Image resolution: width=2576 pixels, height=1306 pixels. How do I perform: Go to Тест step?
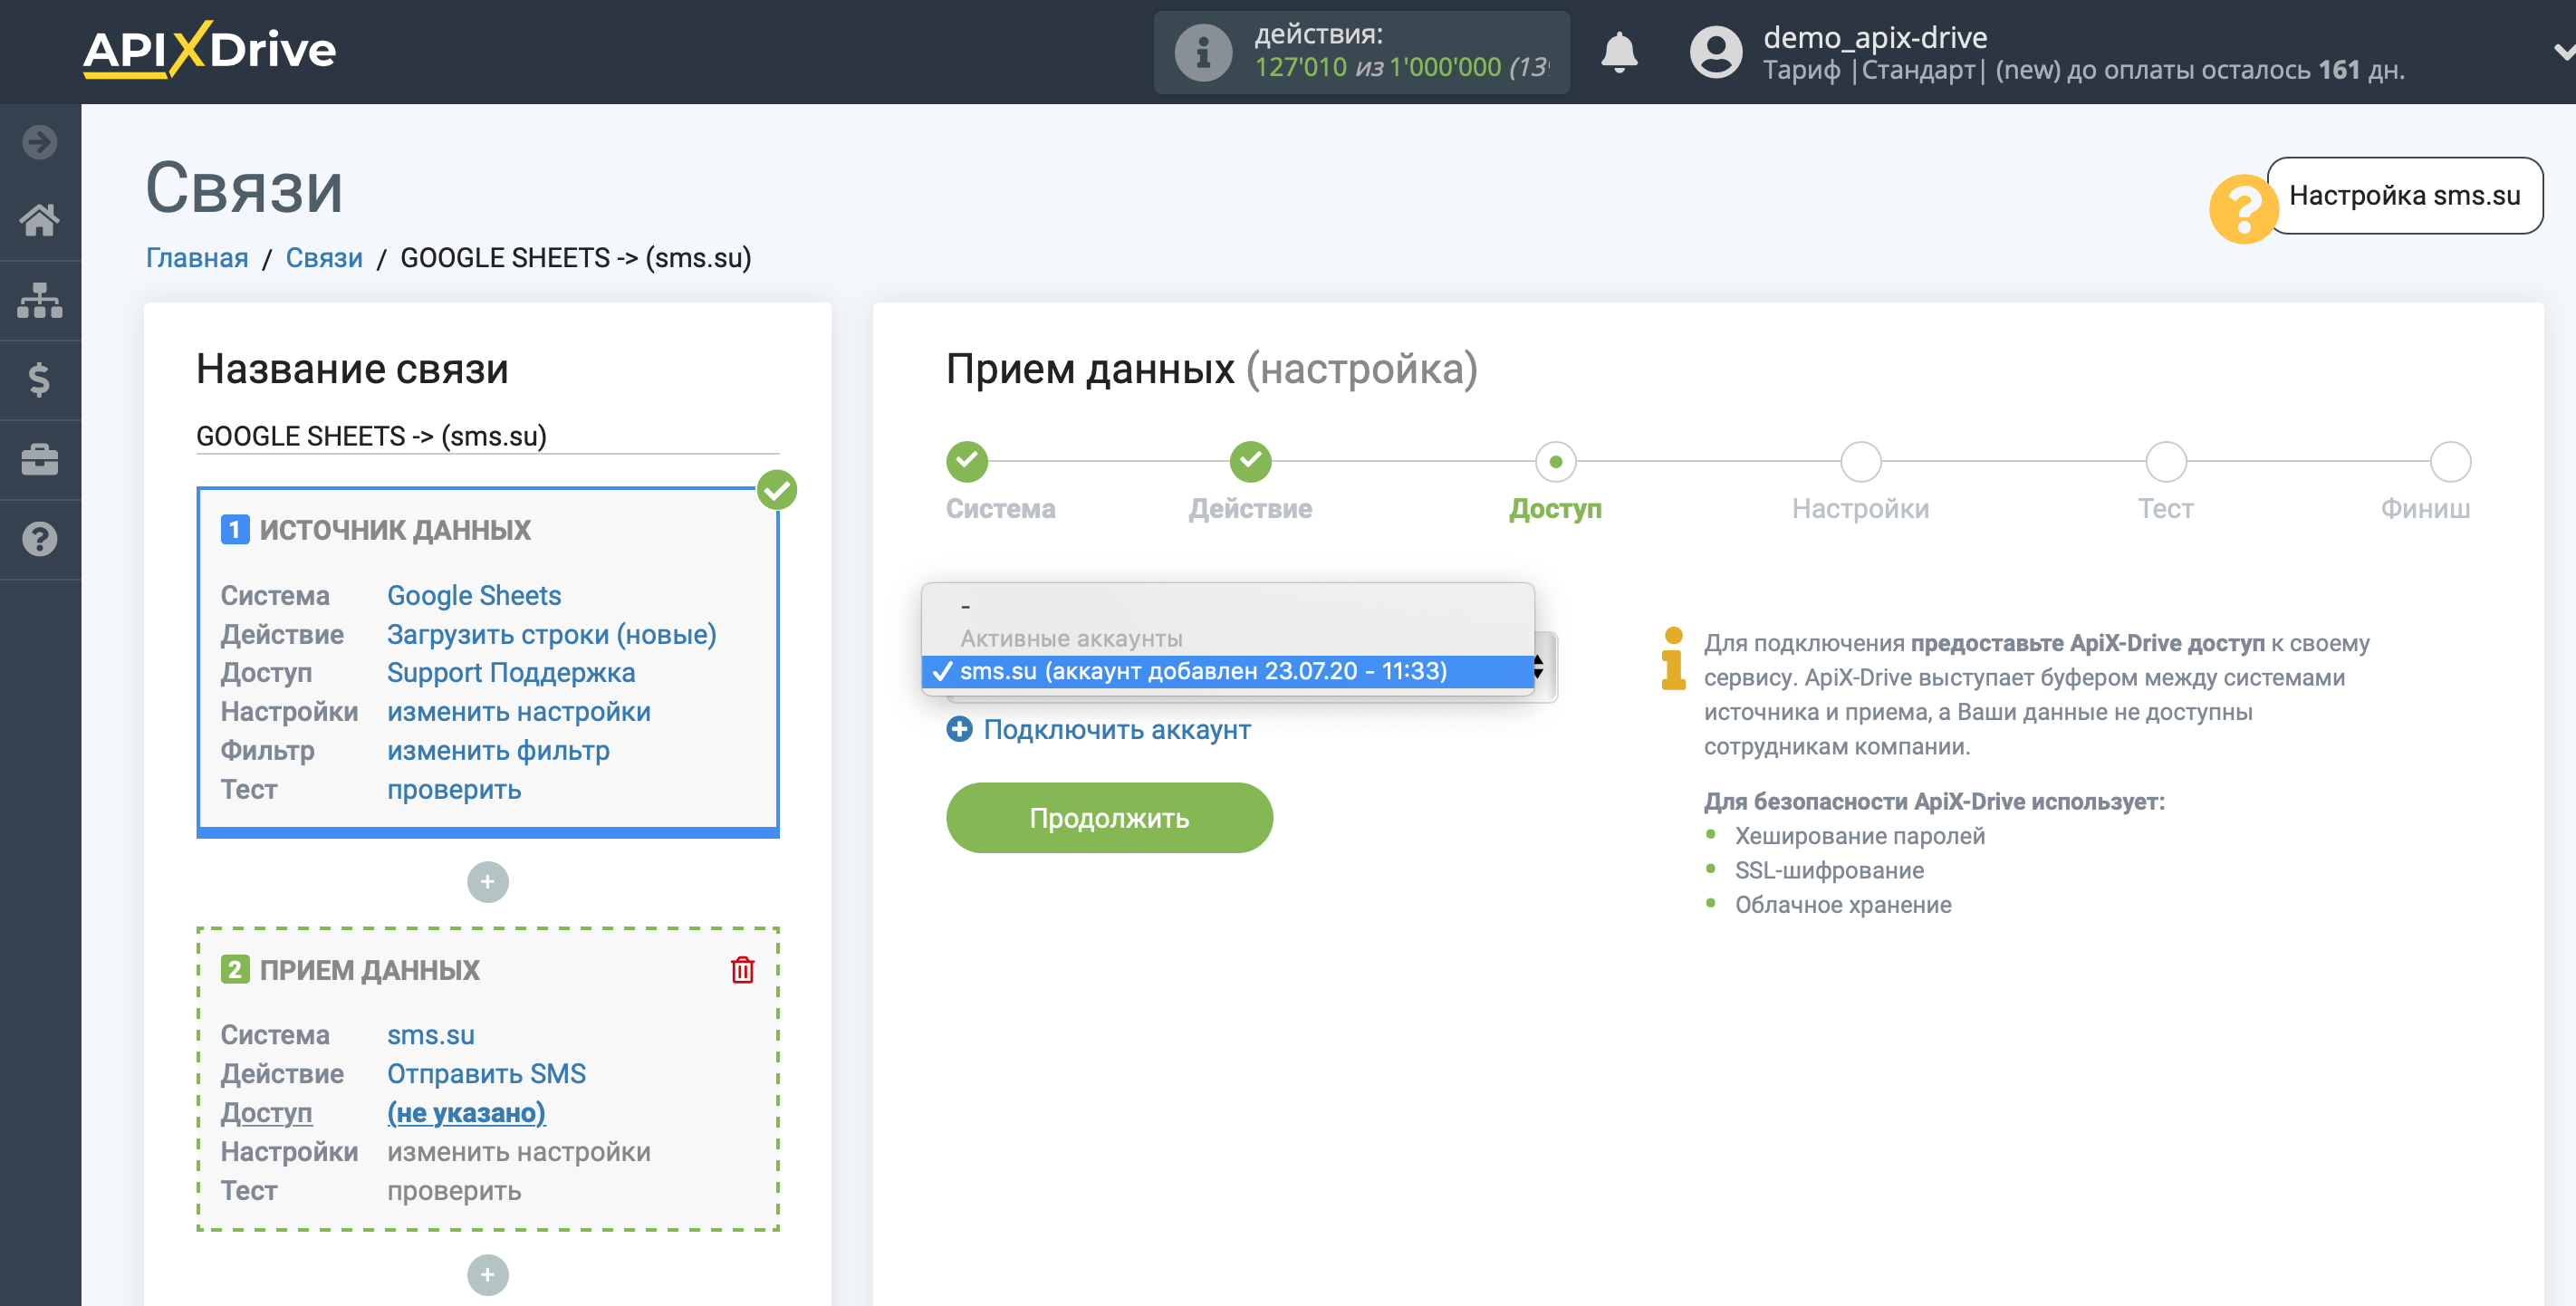2166,461
